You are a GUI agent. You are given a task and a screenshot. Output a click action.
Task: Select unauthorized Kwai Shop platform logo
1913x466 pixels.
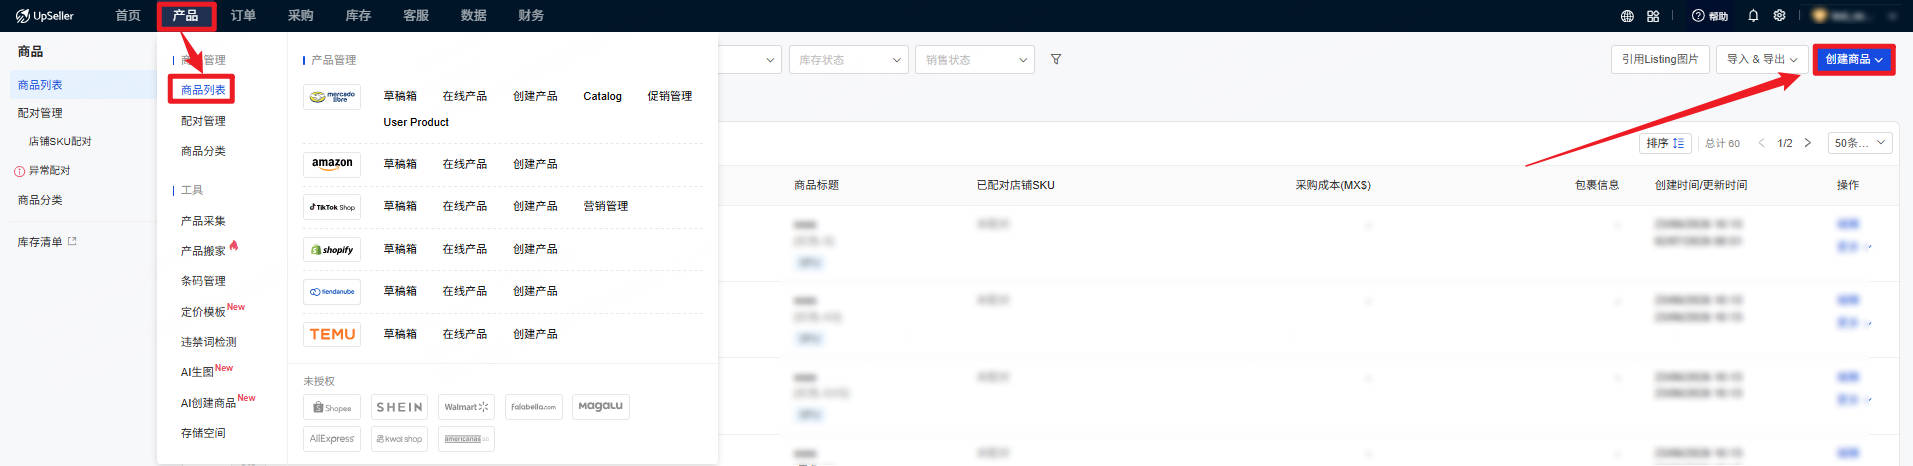pyautogui.click(x=399, y=439)
